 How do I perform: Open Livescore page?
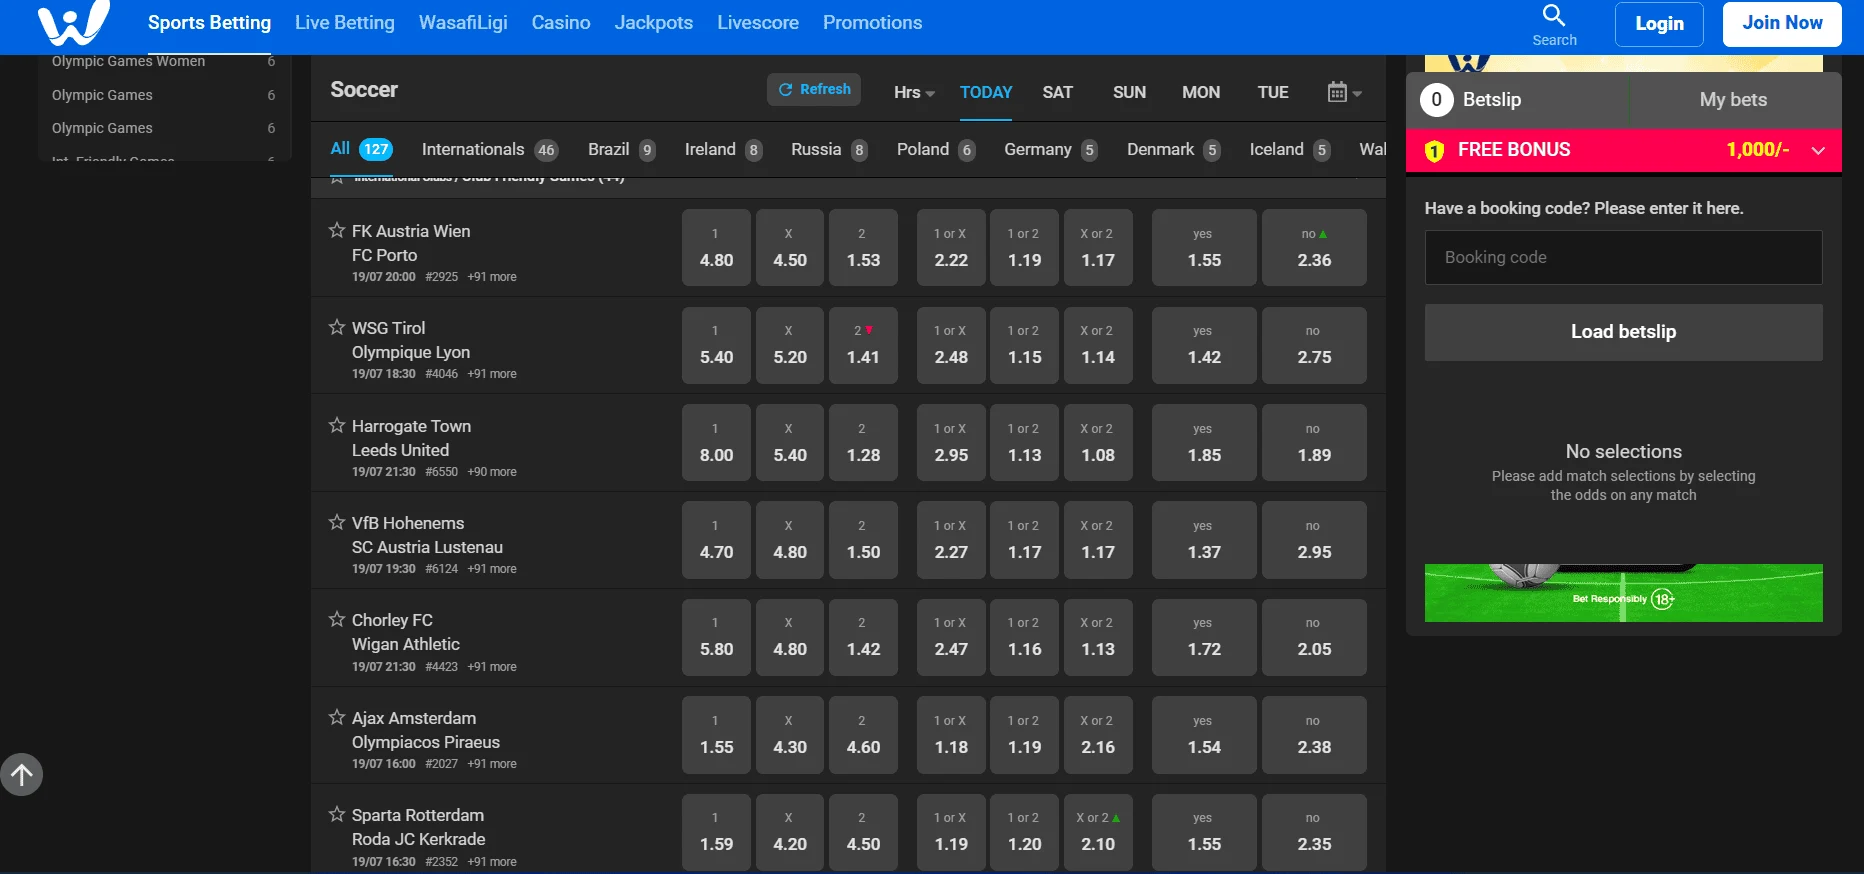(x=757, y=22)
